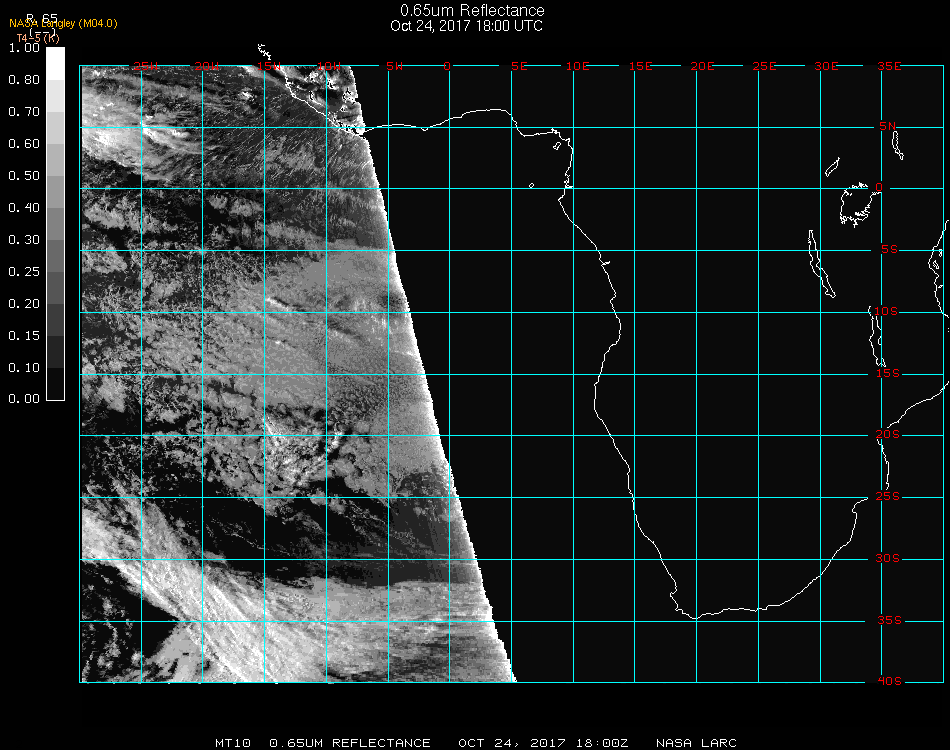Click the "MT10" text in the footer
Image resolution: width=950 pixels, height=750 pixels.
[233, 743]
